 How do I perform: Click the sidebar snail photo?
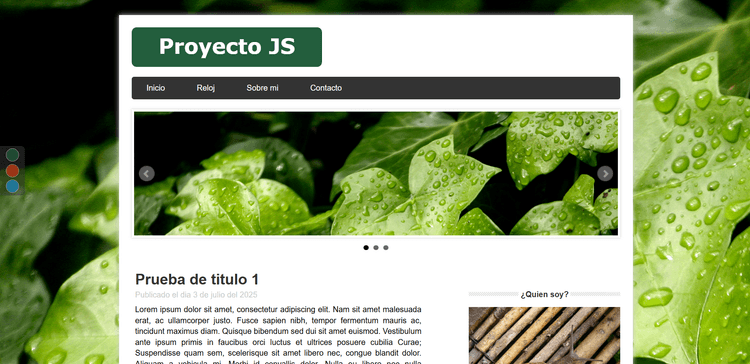coord(544,335)
